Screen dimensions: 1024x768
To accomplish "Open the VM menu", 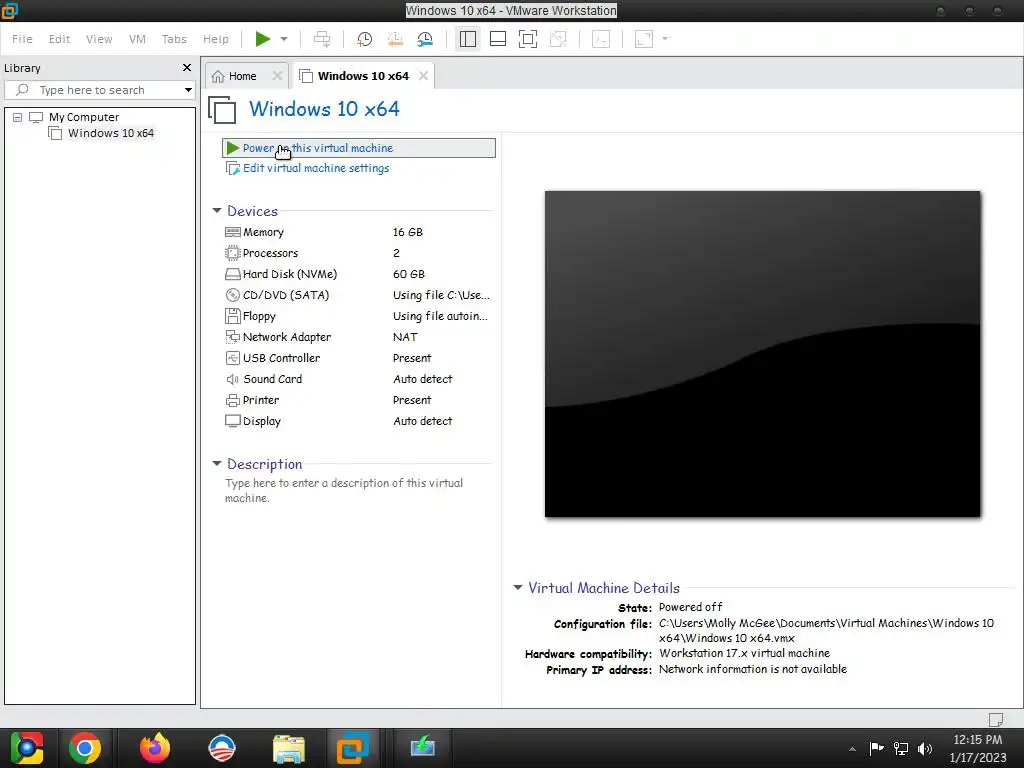I will pos(137,39).
